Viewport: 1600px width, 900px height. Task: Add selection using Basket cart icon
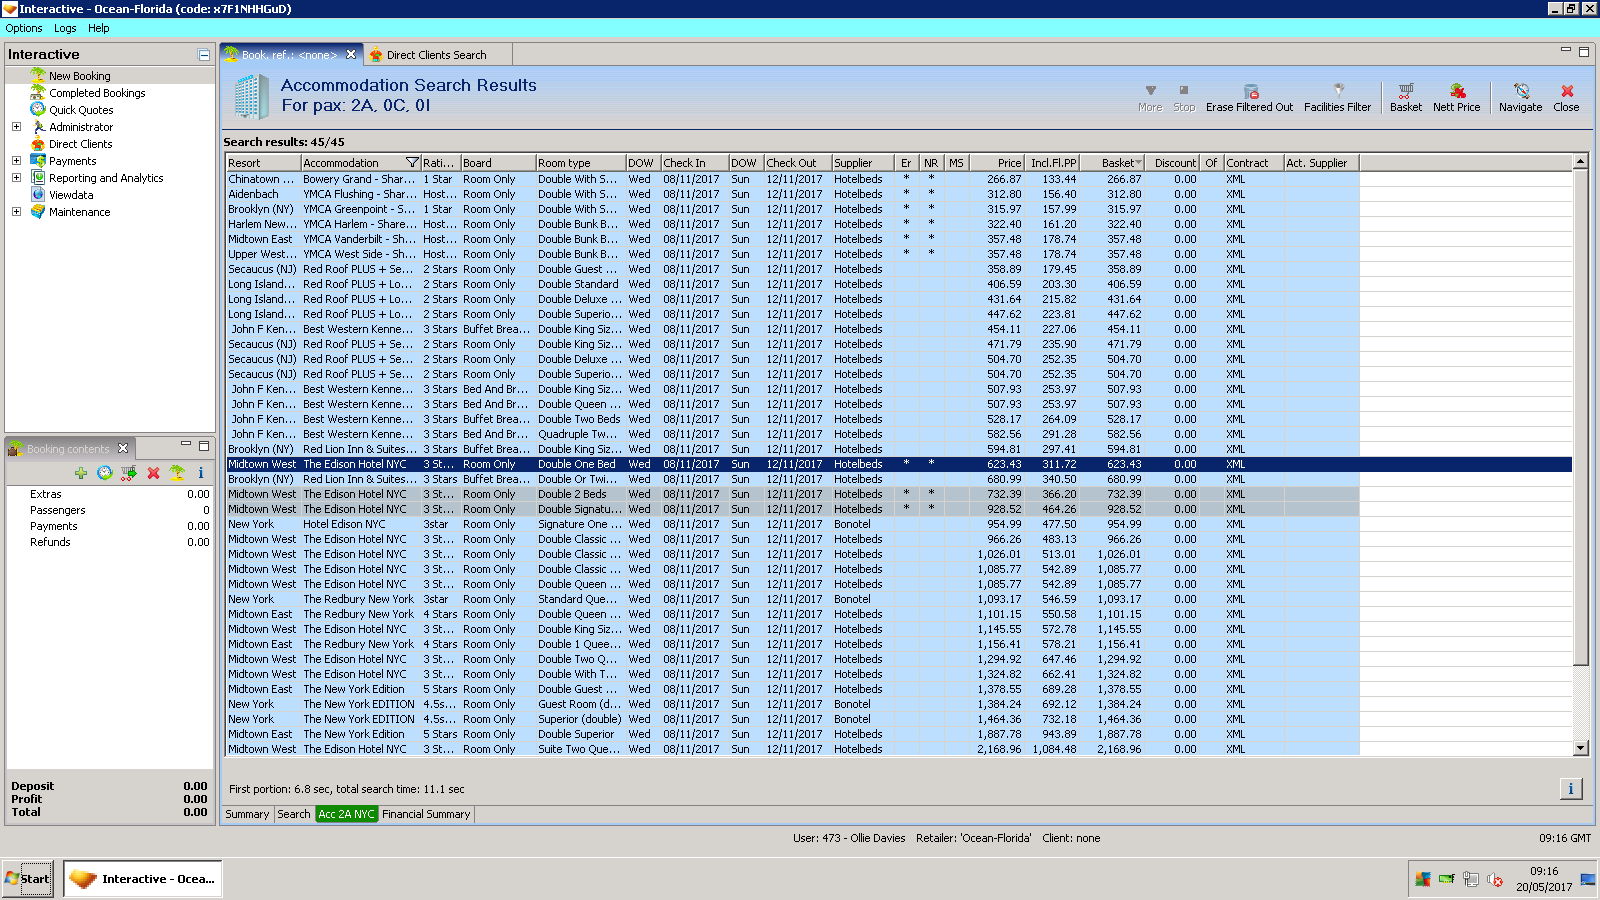point(1405,91)
